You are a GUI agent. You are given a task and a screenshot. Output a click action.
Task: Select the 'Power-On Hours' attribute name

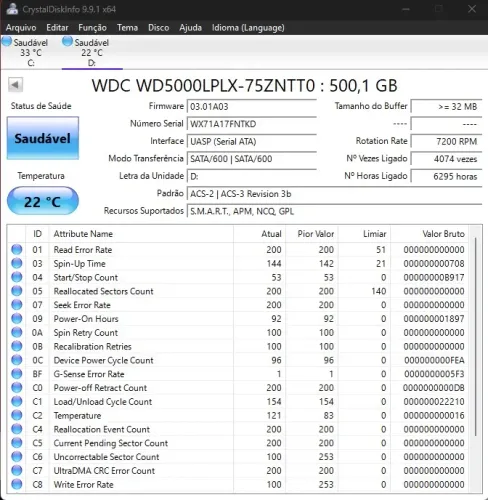86,319
